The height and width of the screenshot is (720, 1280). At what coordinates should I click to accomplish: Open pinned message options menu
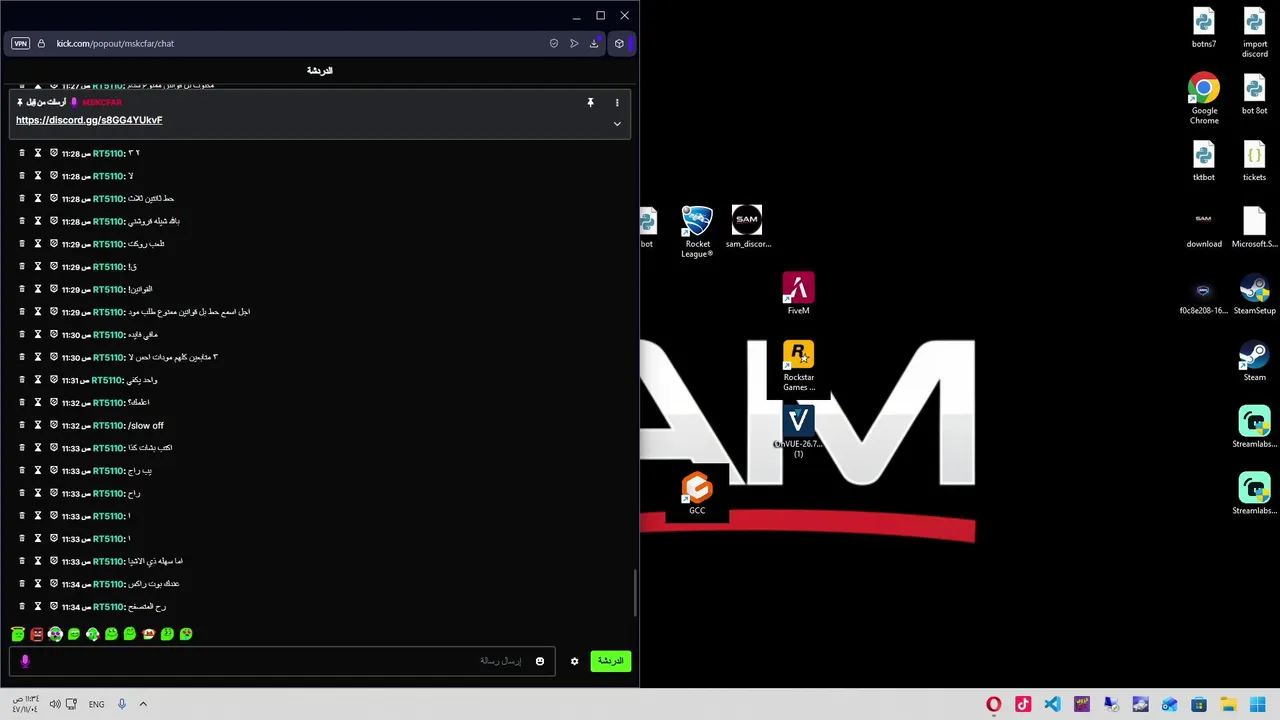(617, 103)
